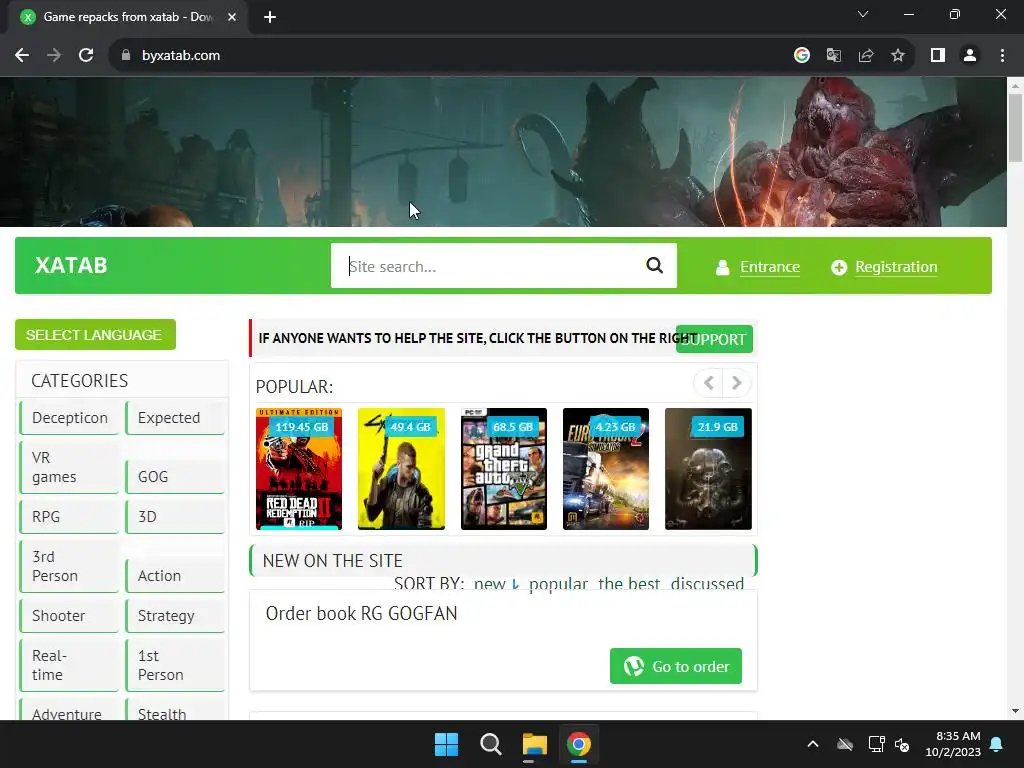Open the Real-time category
The height and width of the screenshot is (768, 1024).
pyautogui.click(x=69, y=665)
